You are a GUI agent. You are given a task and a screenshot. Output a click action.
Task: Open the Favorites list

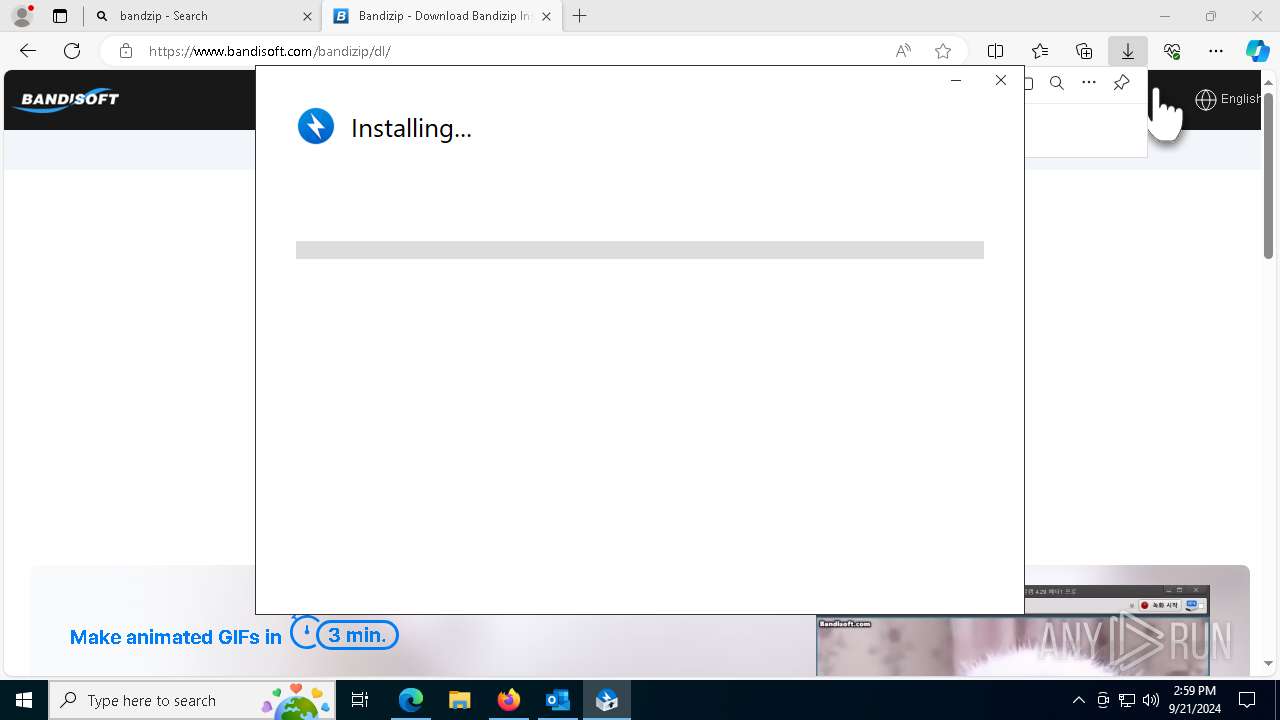tap(1040, 51)
